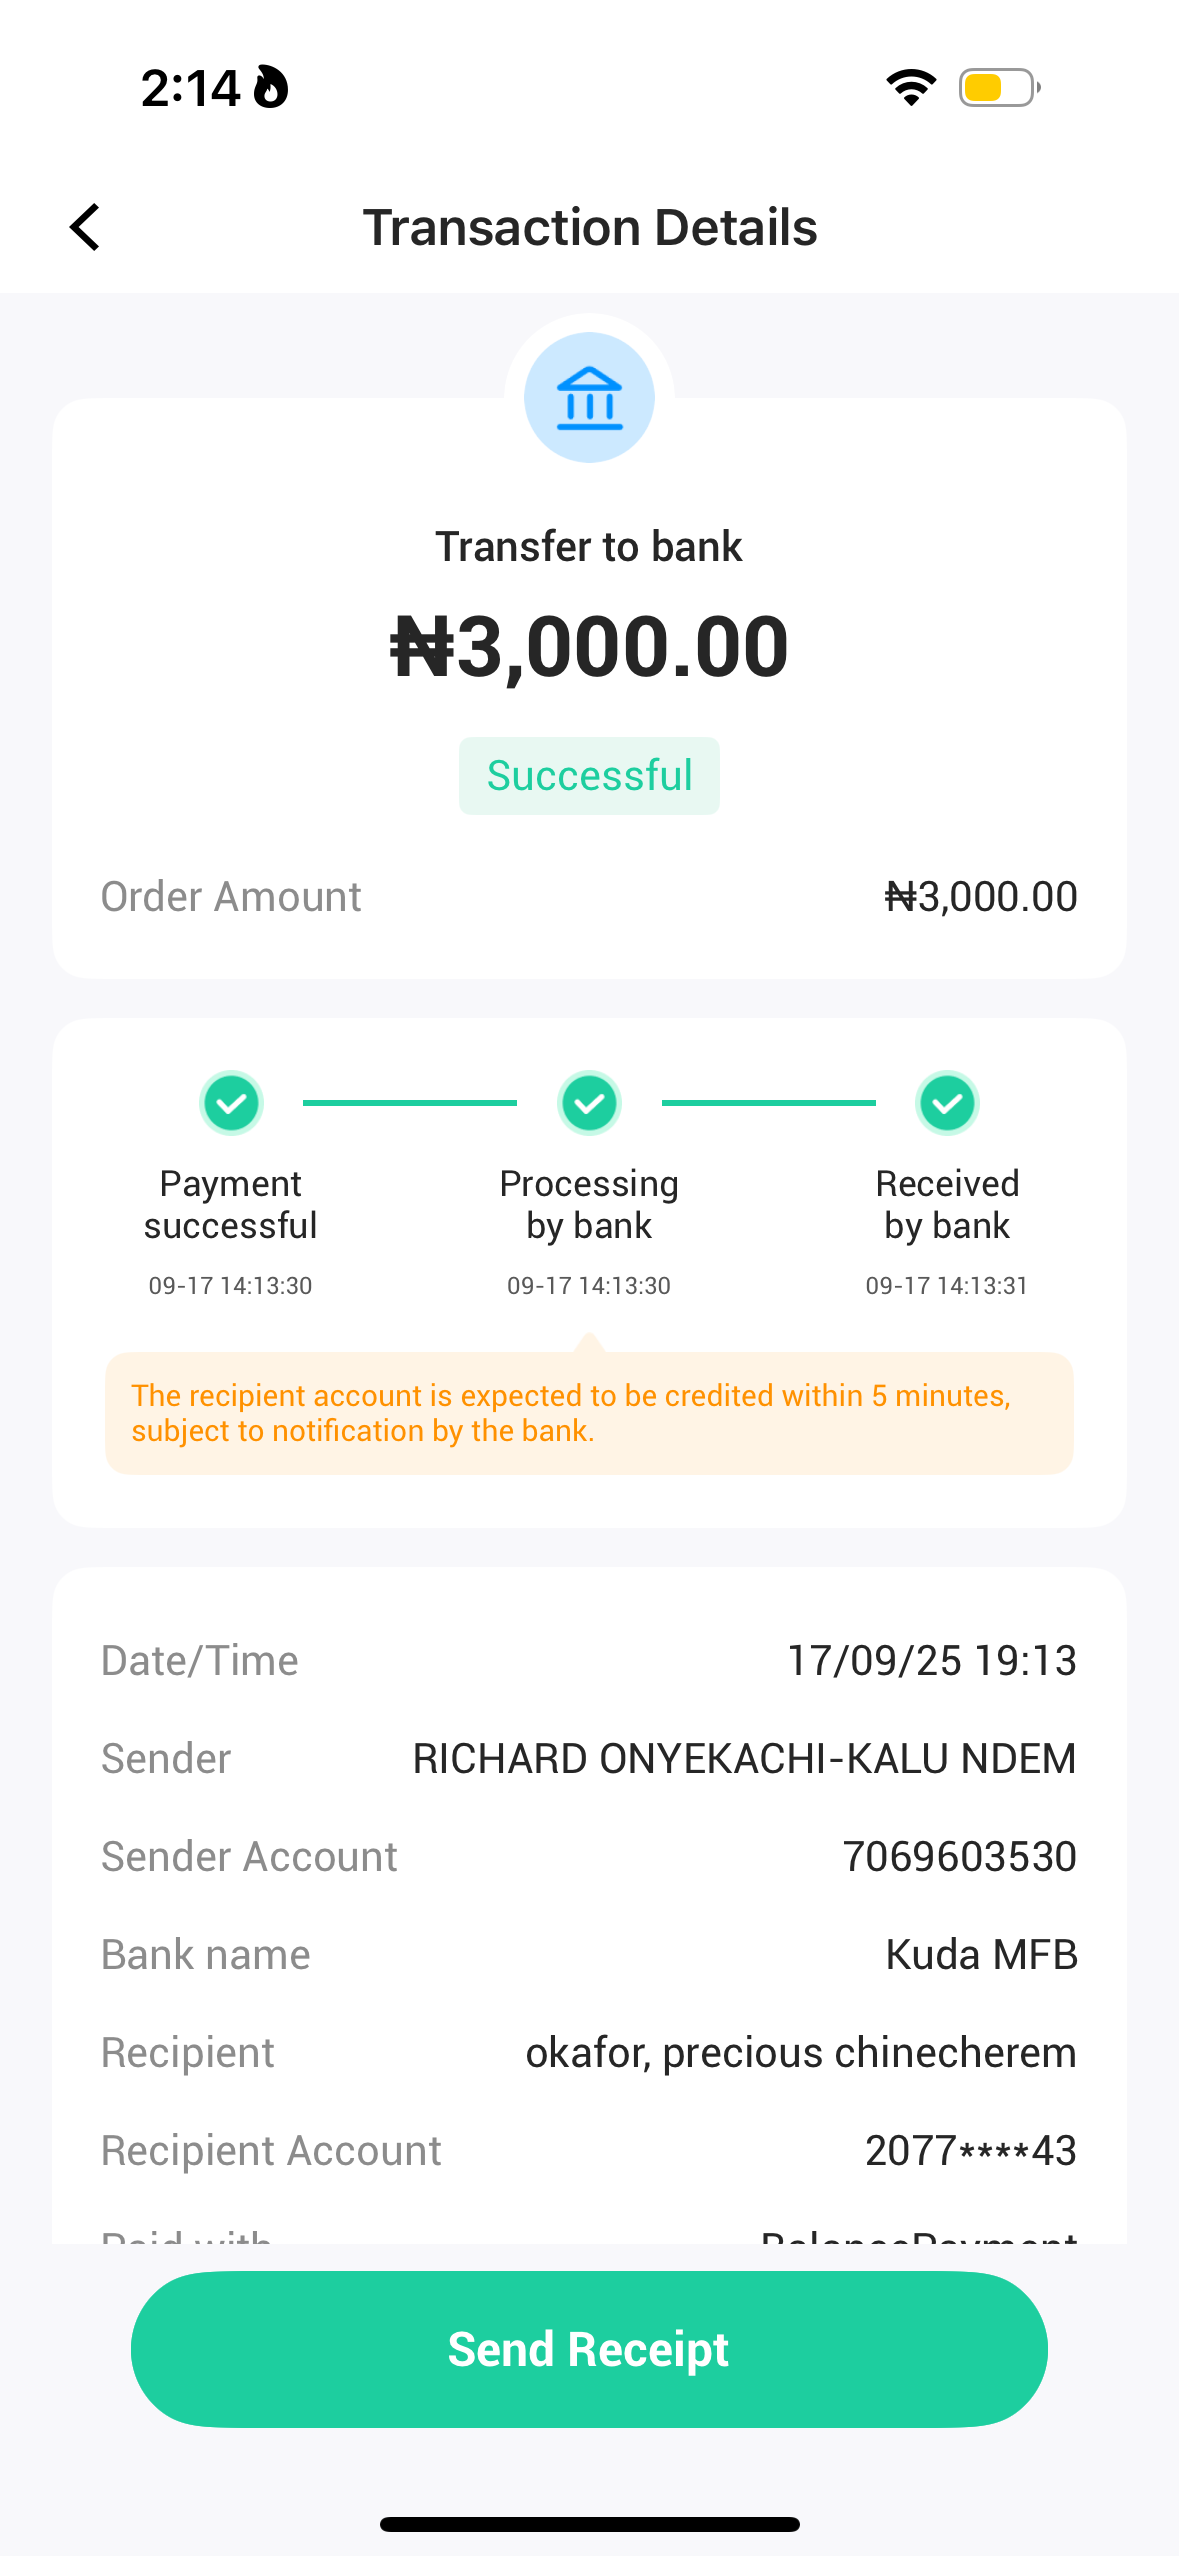The width and height of the screenshot is (1179, 2556).
Task: Tap the blue bank building icon
Action: coord(589,398)
